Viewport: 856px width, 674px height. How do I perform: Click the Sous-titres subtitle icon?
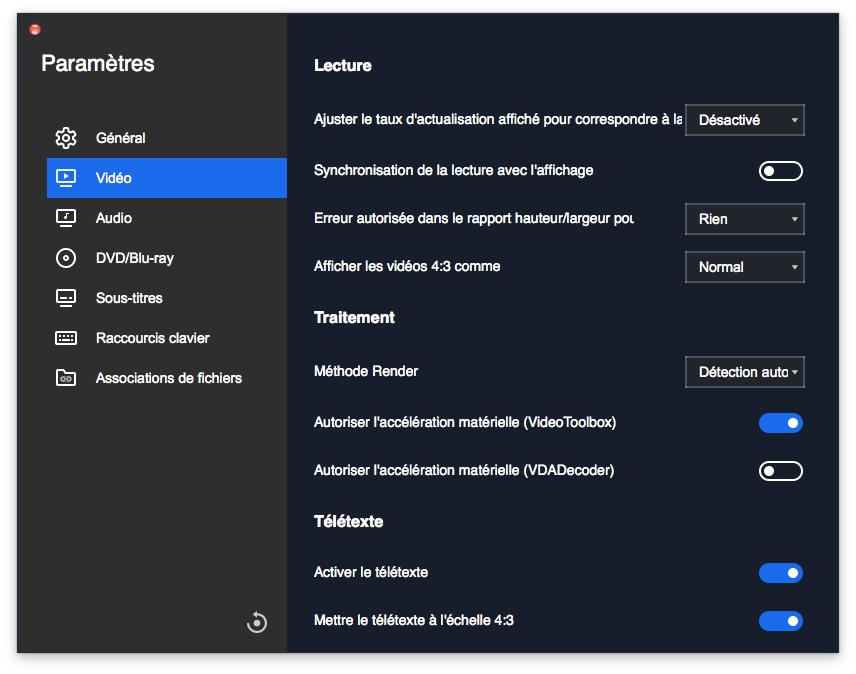[x=66, y=298]
